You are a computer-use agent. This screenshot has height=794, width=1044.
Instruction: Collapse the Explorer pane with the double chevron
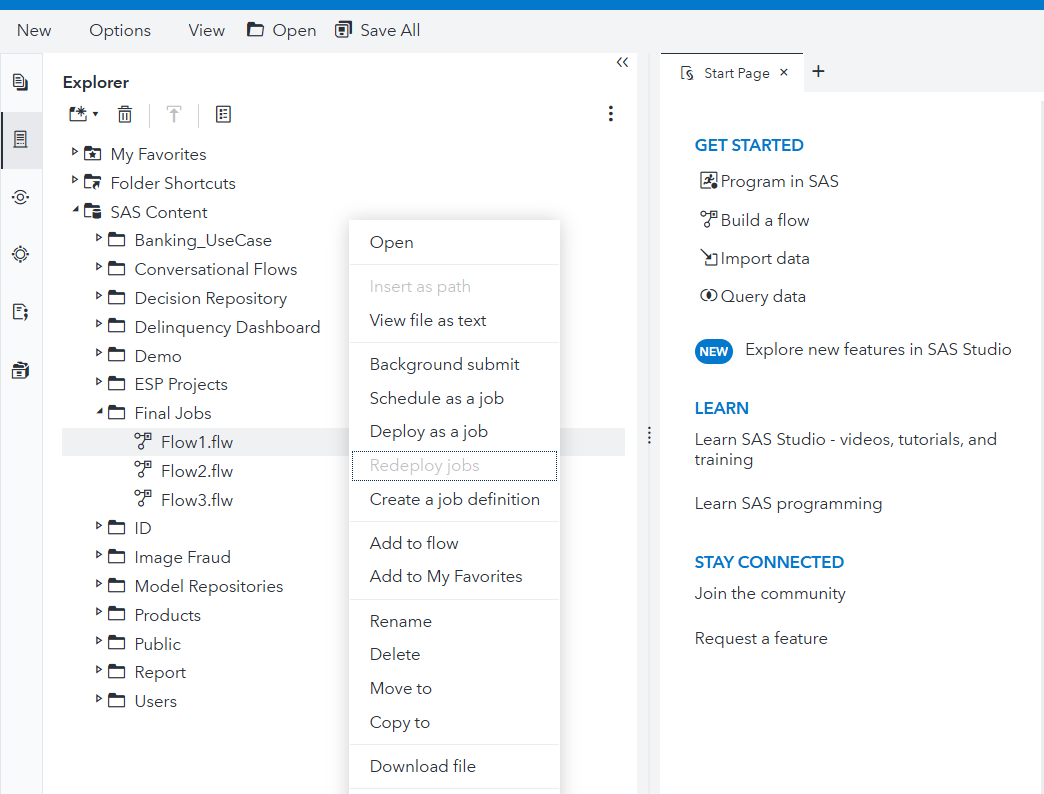click(x=622, y=62)
